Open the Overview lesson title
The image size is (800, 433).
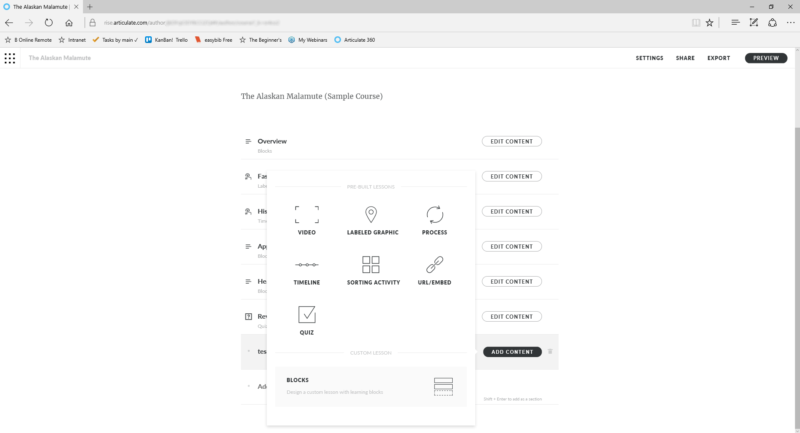pyautogui.click(x=272, y=141)
